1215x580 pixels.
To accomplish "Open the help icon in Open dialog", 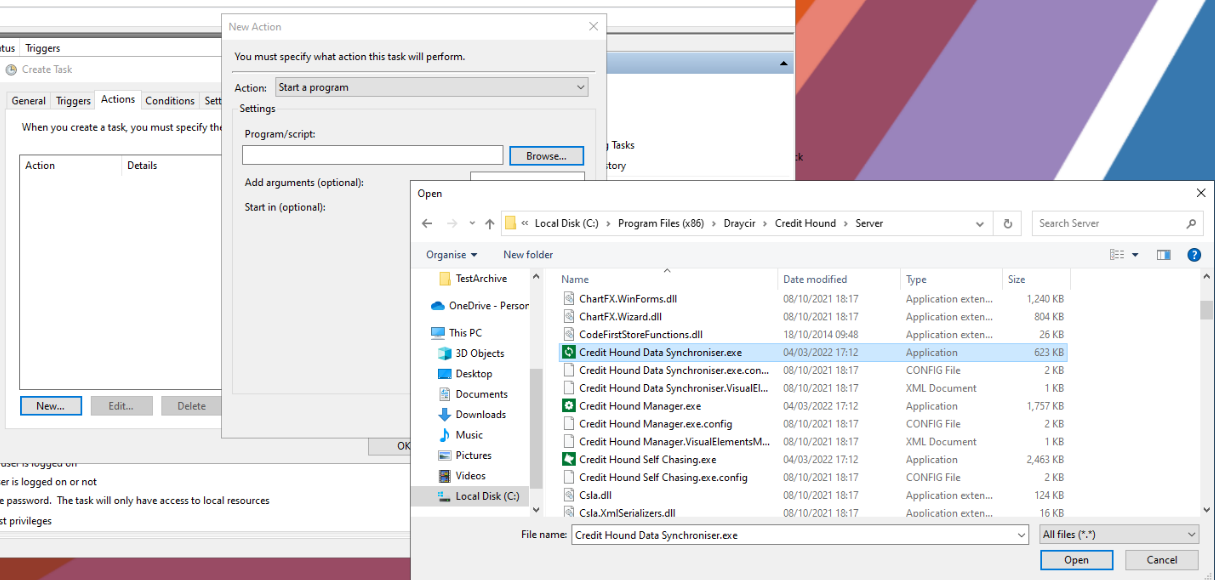I will coord(1194,255).
